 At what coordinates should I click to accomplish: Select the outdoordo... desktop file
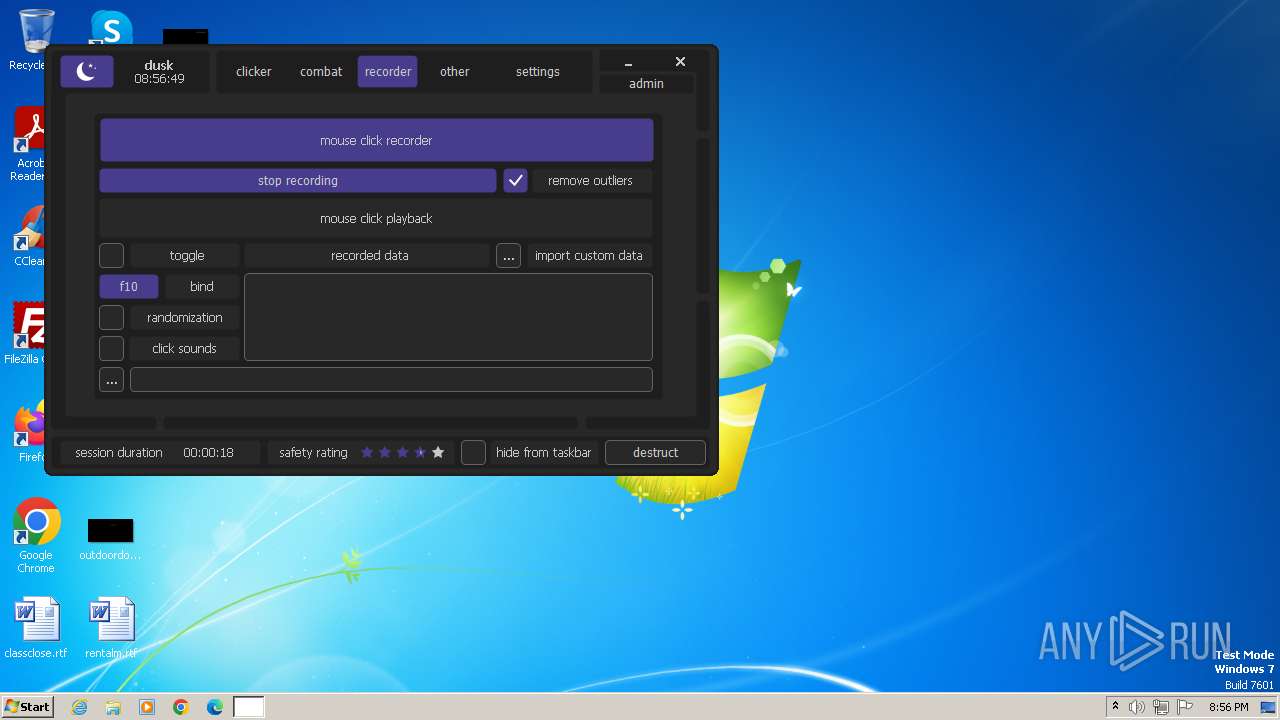[x=110, y=540]
